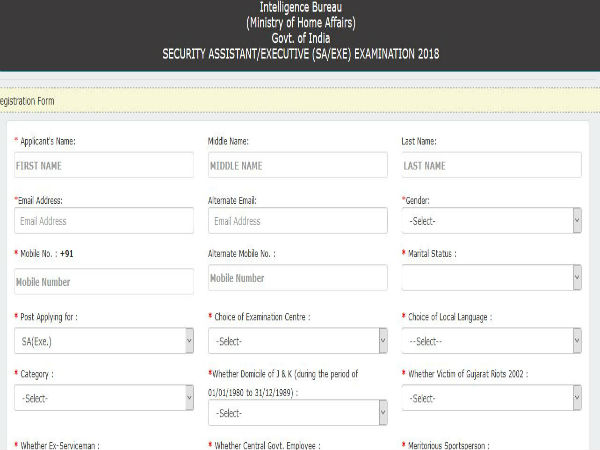Click the Alternate Email input box
The height and width of the screenshot is (450, 600).
(298, 220)
